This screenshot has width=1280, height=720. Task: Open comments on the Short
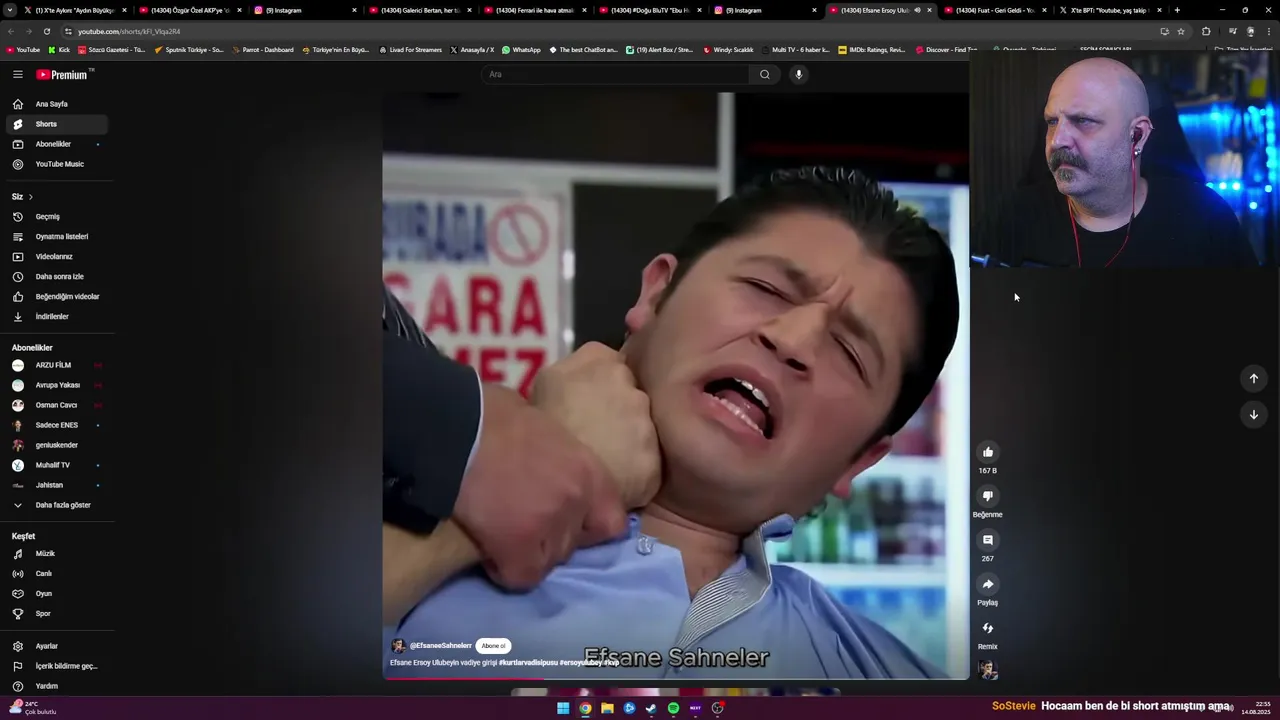click(988, 540)
